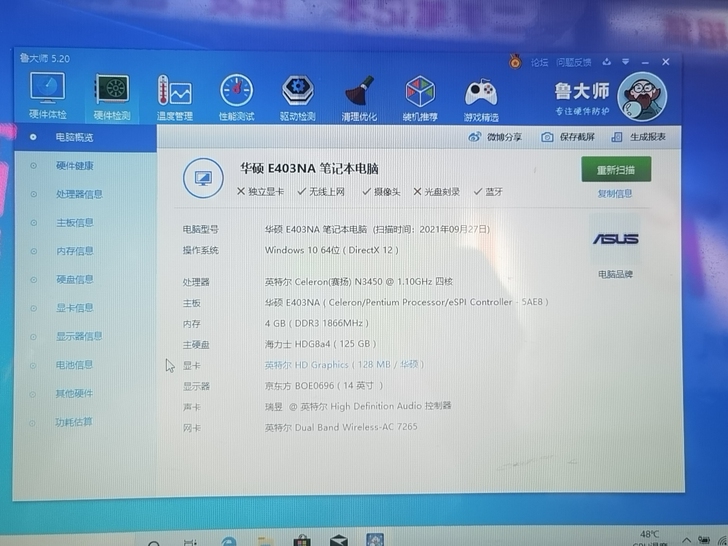Click the 48°C temperature readout in the tray
This screenshot has width=728, height=546.
650,534
